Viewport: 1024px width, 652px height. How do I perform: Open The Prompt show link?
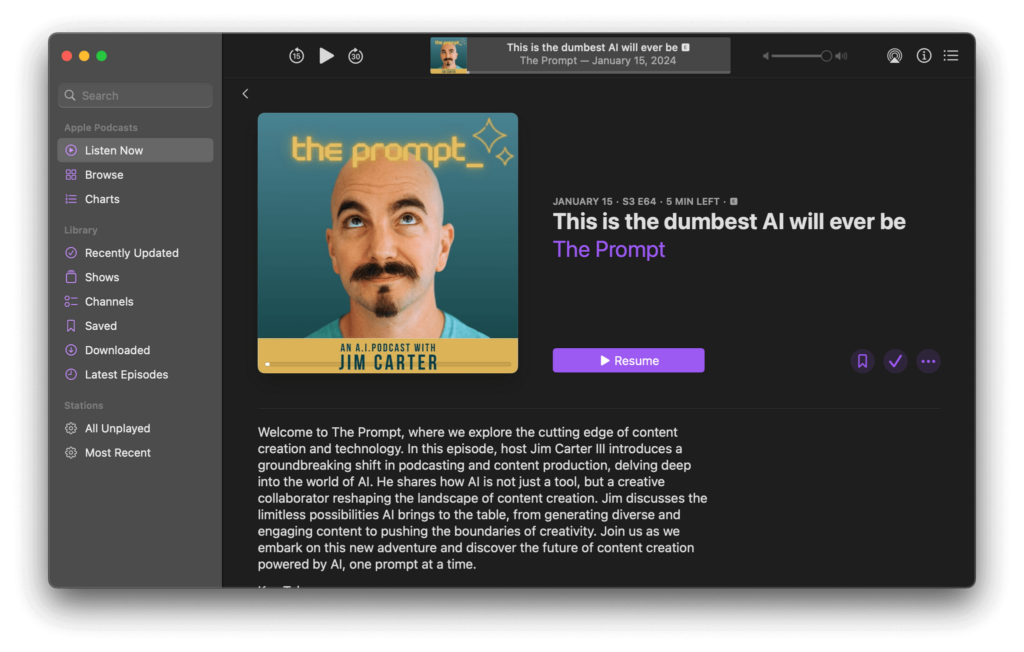click(x=609, y=249)
